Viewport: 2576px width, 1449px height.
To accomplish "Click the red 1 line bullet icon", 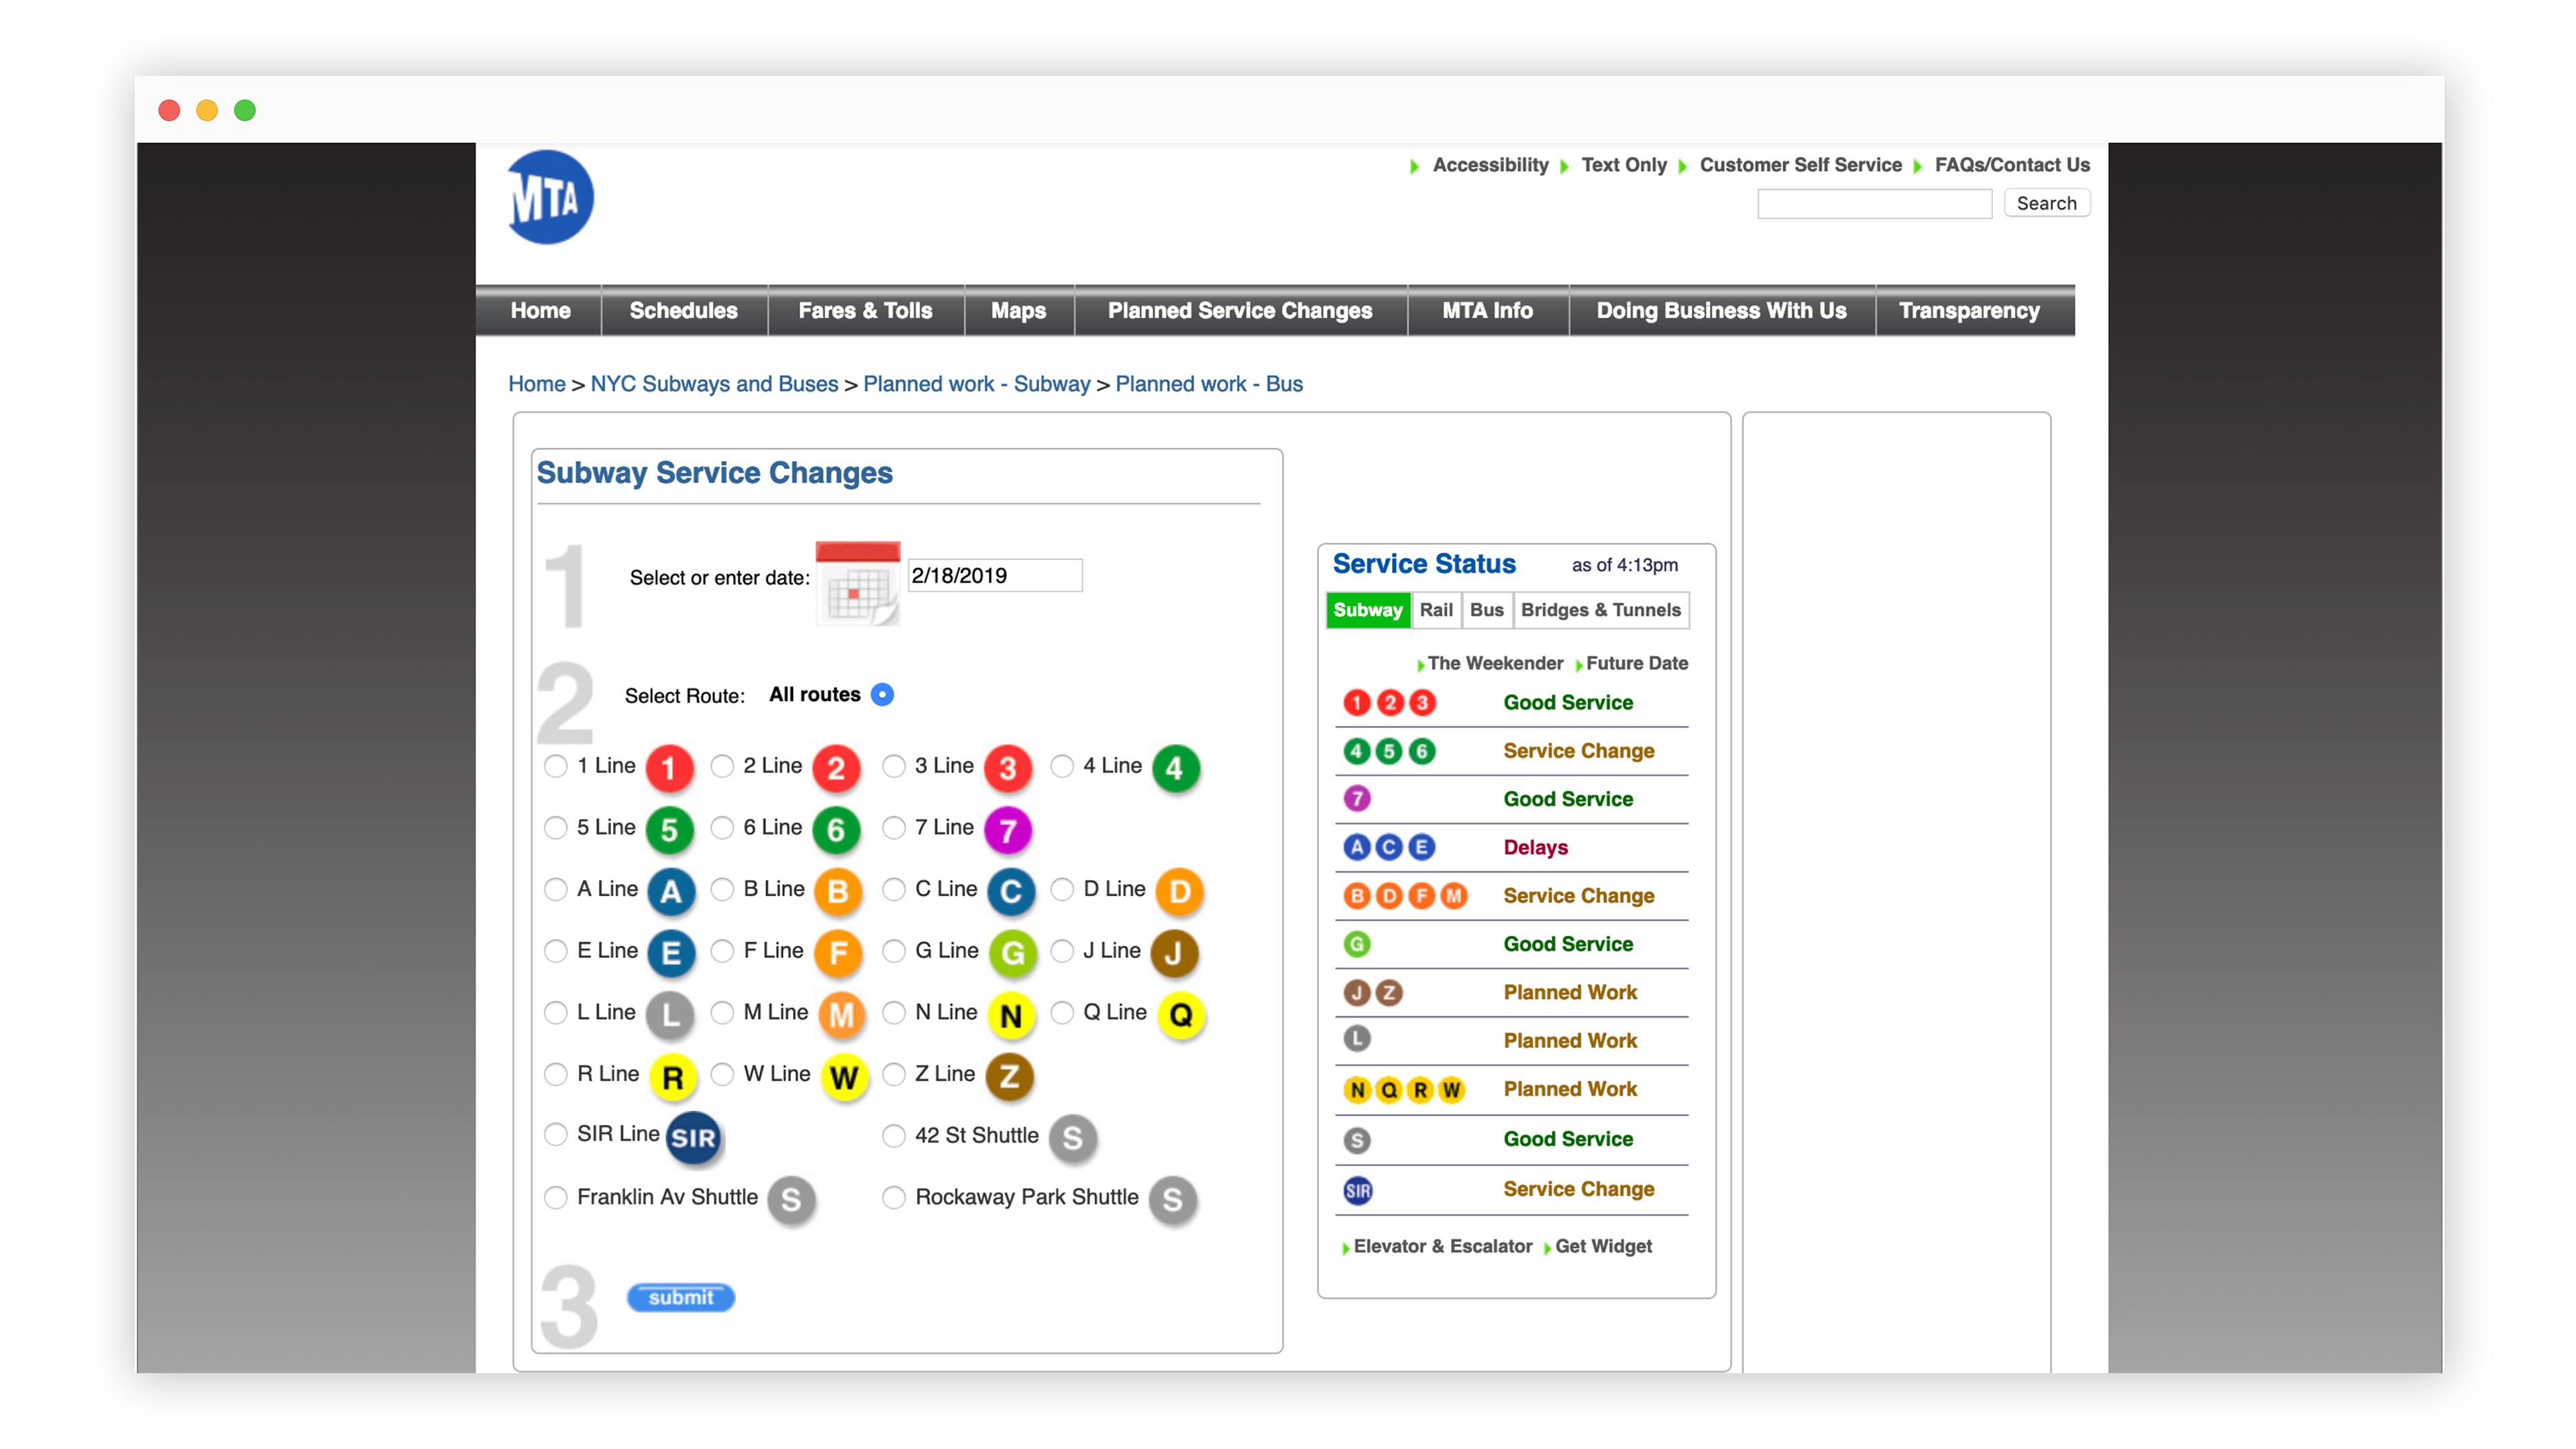I will [669, 768].
